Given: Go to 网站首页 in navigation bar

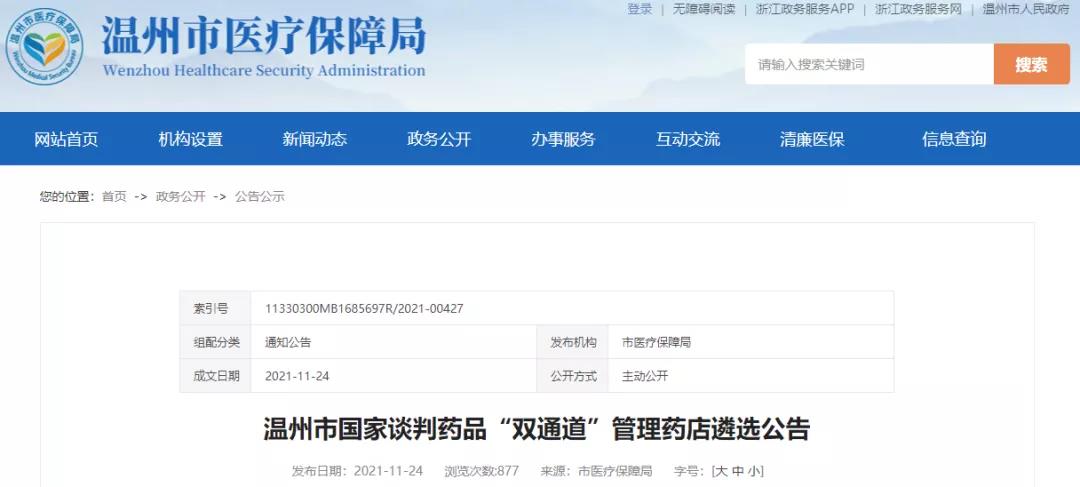Looking at the screenshot, I should tap(66, 139).
